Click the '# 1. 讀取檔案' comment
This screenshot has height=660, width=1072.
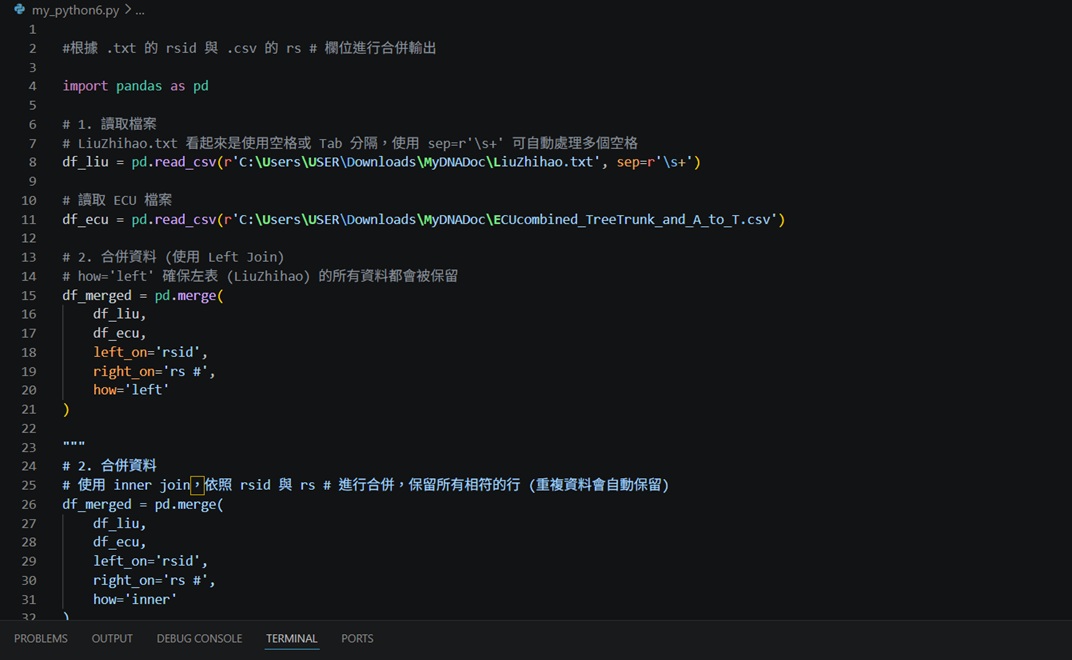click(x=109, y=124)
